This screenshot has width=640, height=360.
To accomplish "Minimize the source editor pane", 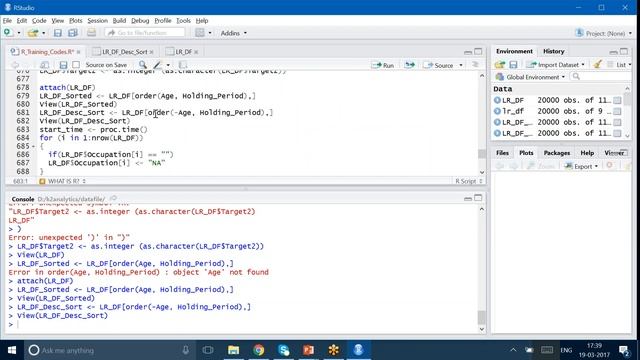I will point(468,52).
